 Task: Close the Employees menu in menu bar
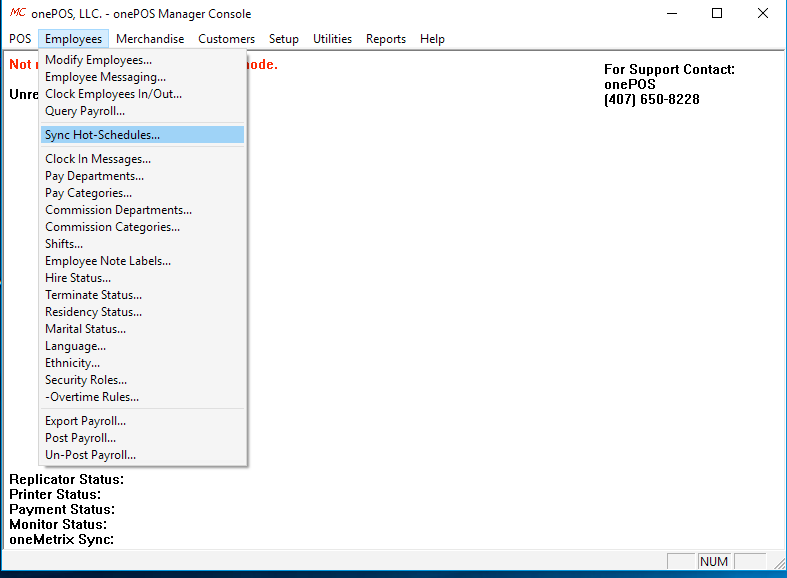[x=73, y=39]
